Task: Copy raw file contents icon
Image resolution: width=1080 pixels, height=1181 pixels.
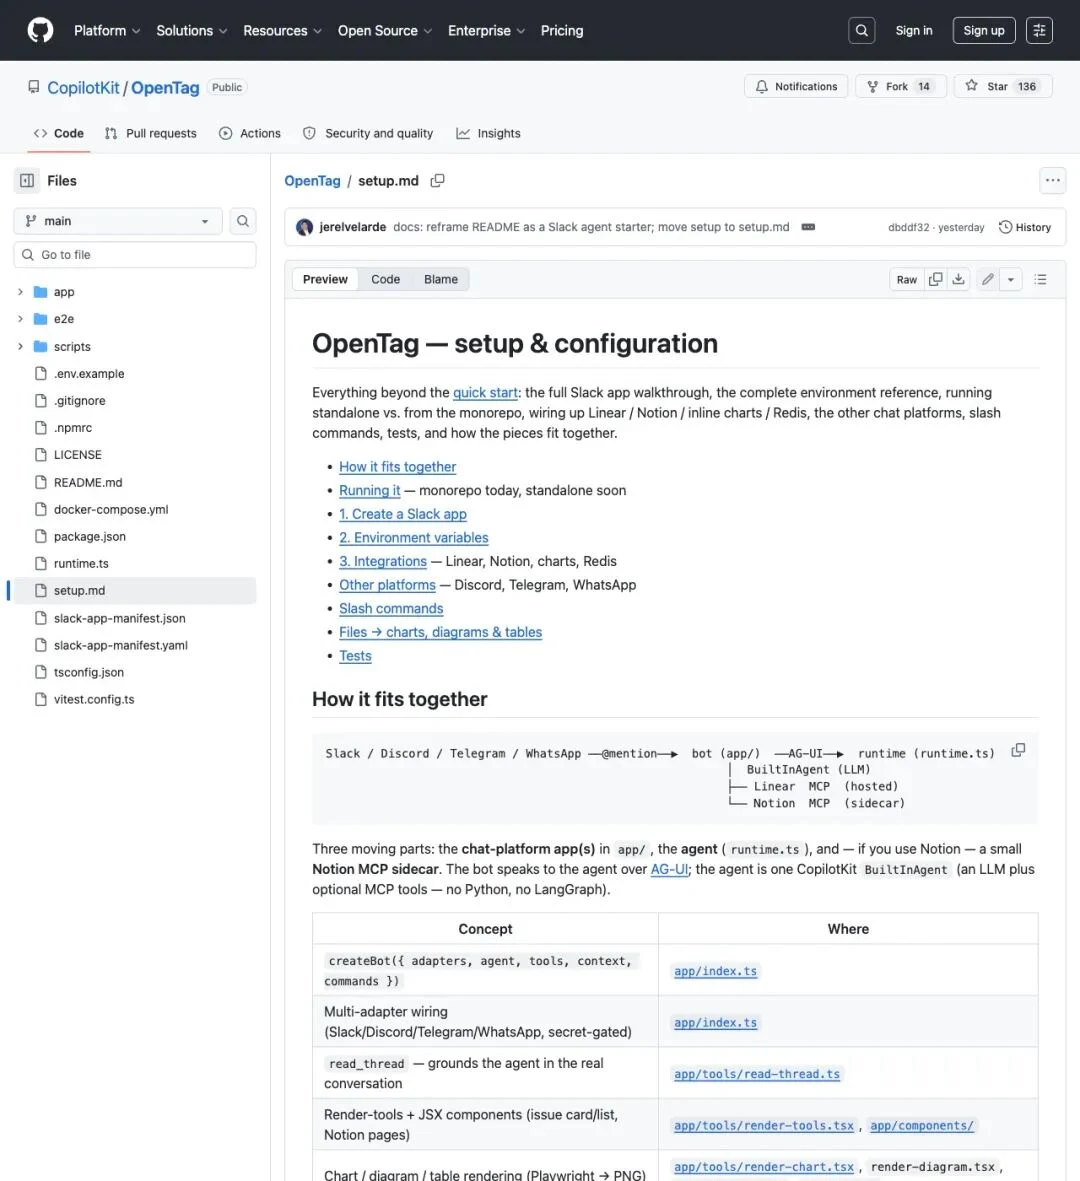Action: coord(935,279)
